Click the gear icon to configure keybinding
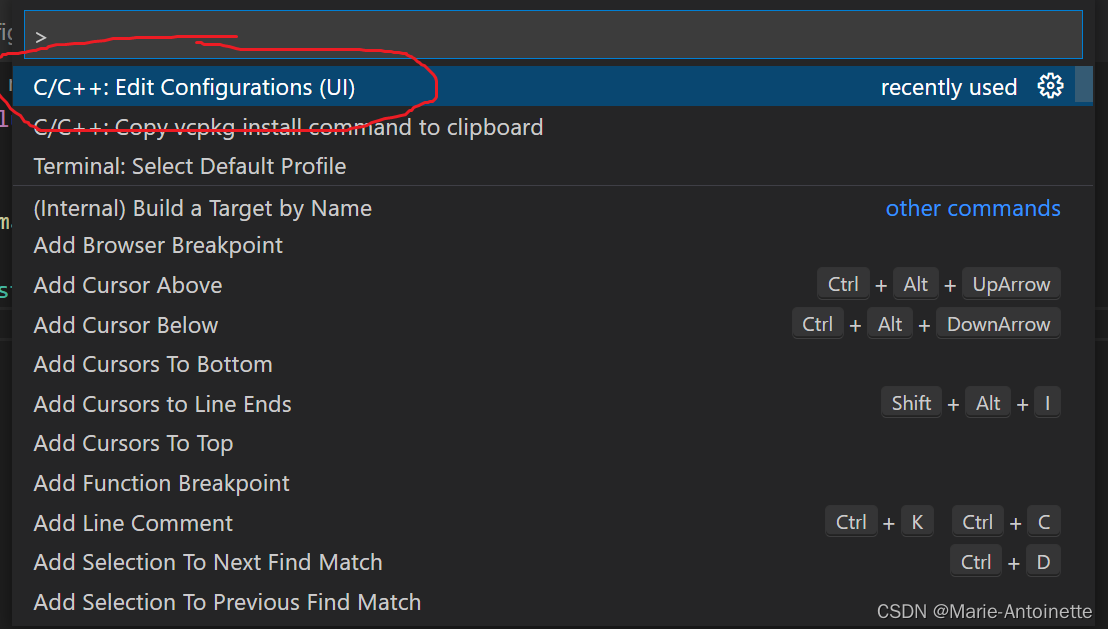The height and width of the screenshot is (629, 1108). coord(1050,87)
